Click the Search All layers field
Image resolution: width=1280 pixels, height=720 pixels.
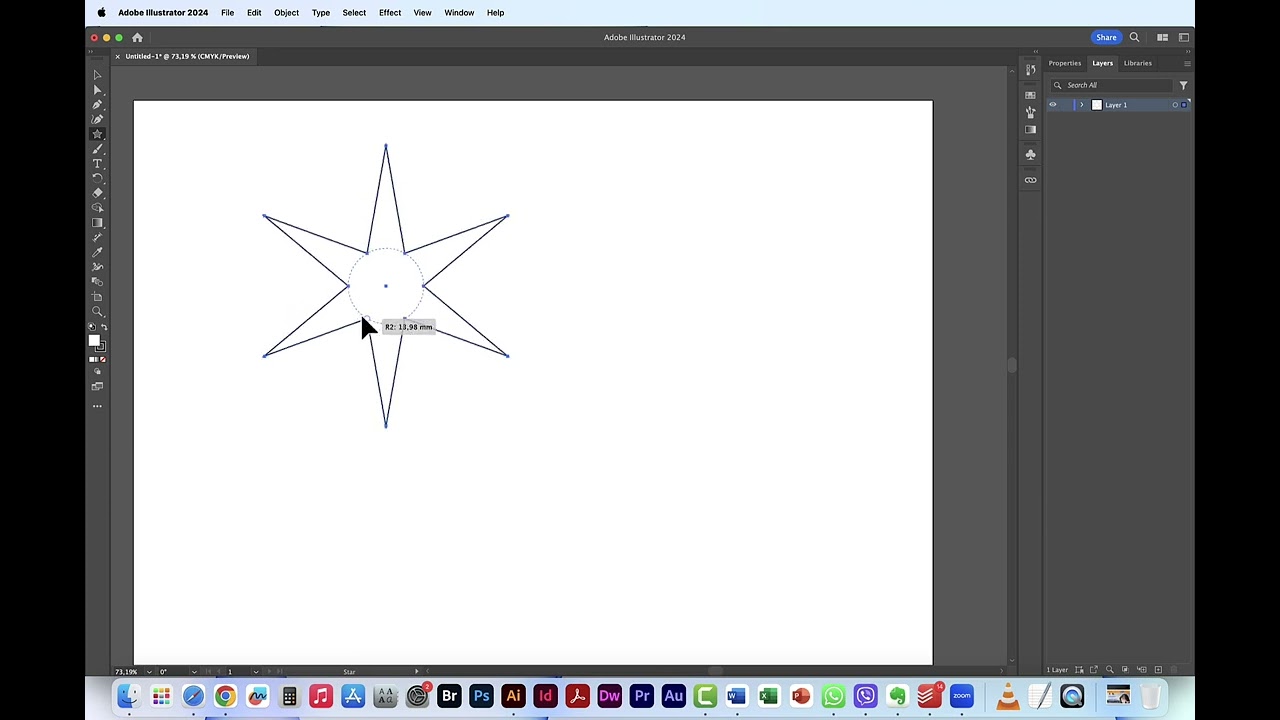[1115, 85]
